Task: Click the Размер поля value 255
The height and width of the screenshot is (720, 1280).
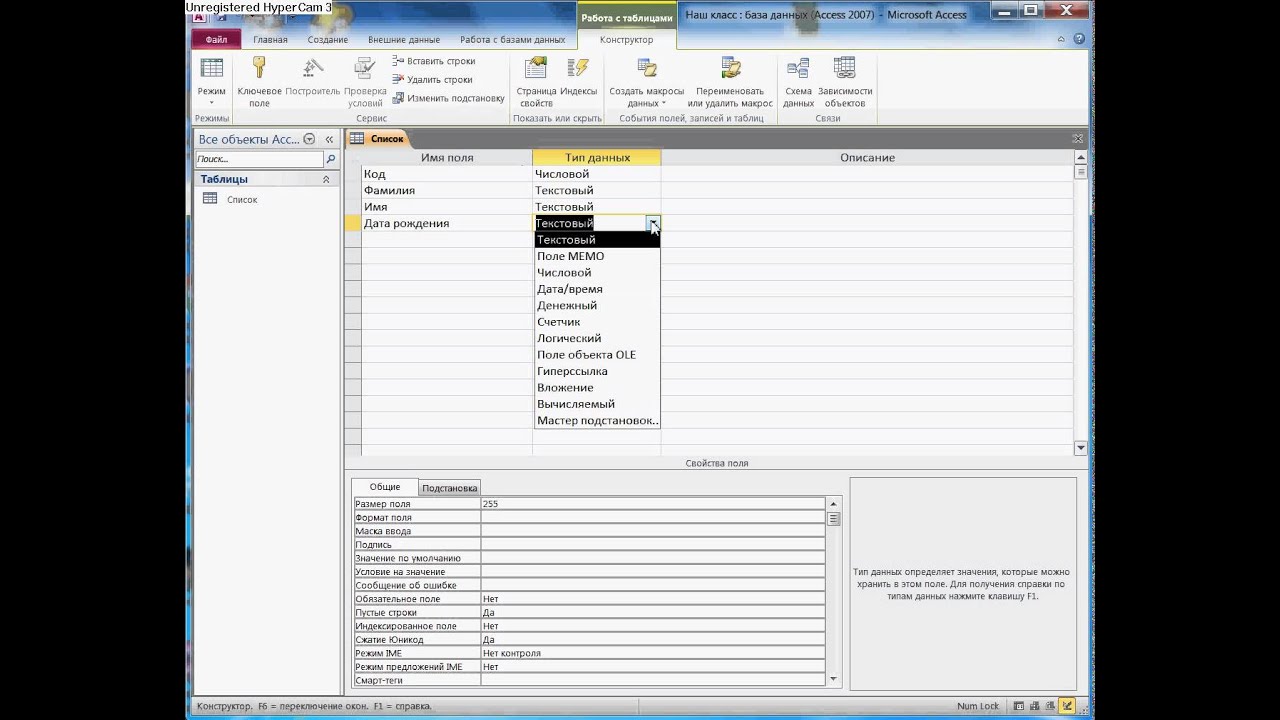Action: 653,504
